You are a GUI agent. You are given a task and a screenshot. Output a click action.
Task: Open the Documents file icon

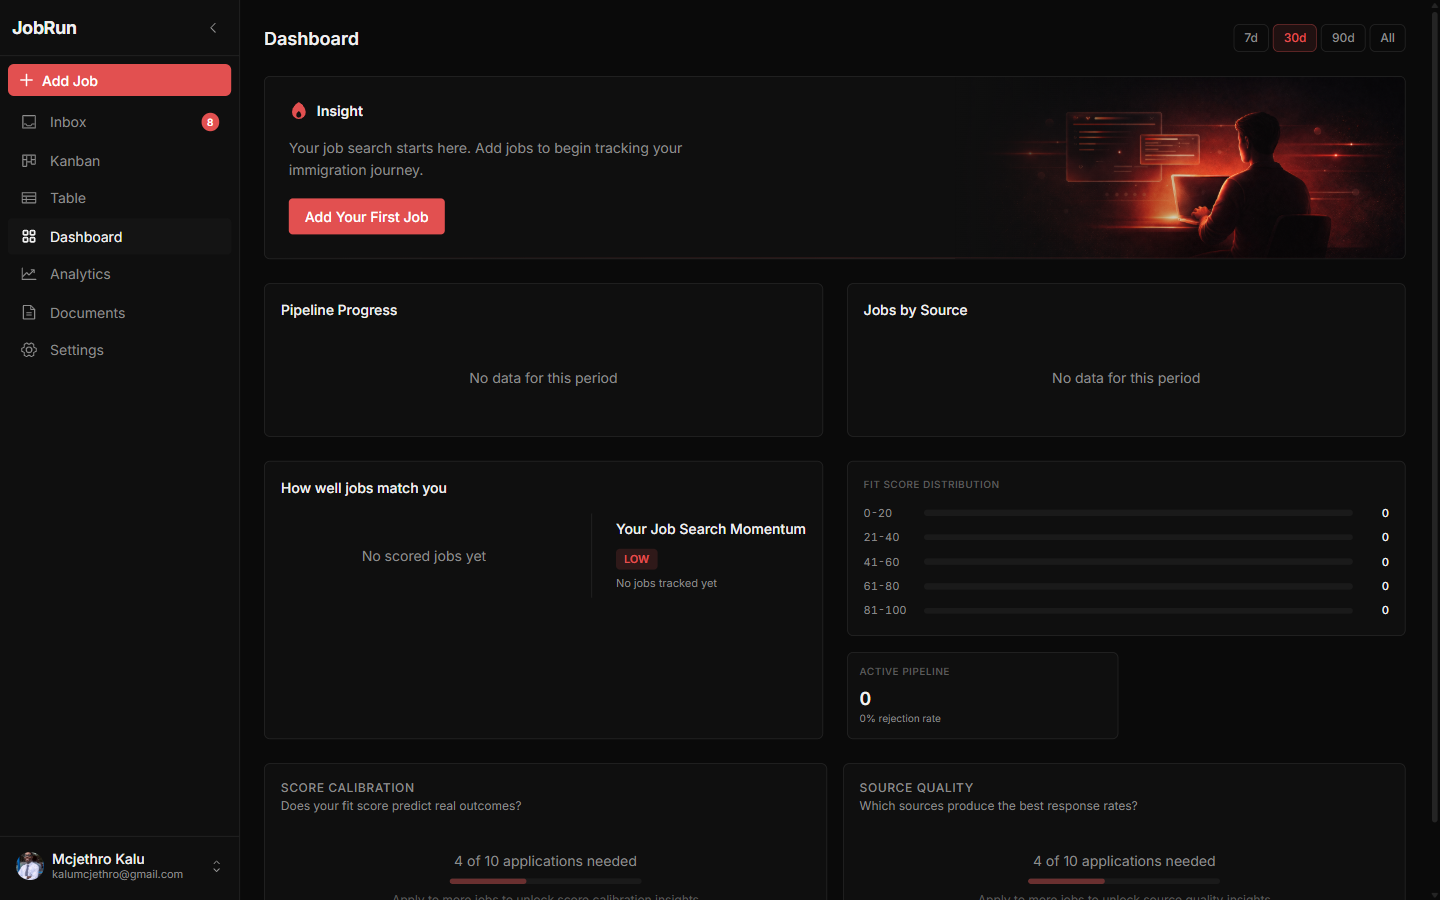coord(29,313)
